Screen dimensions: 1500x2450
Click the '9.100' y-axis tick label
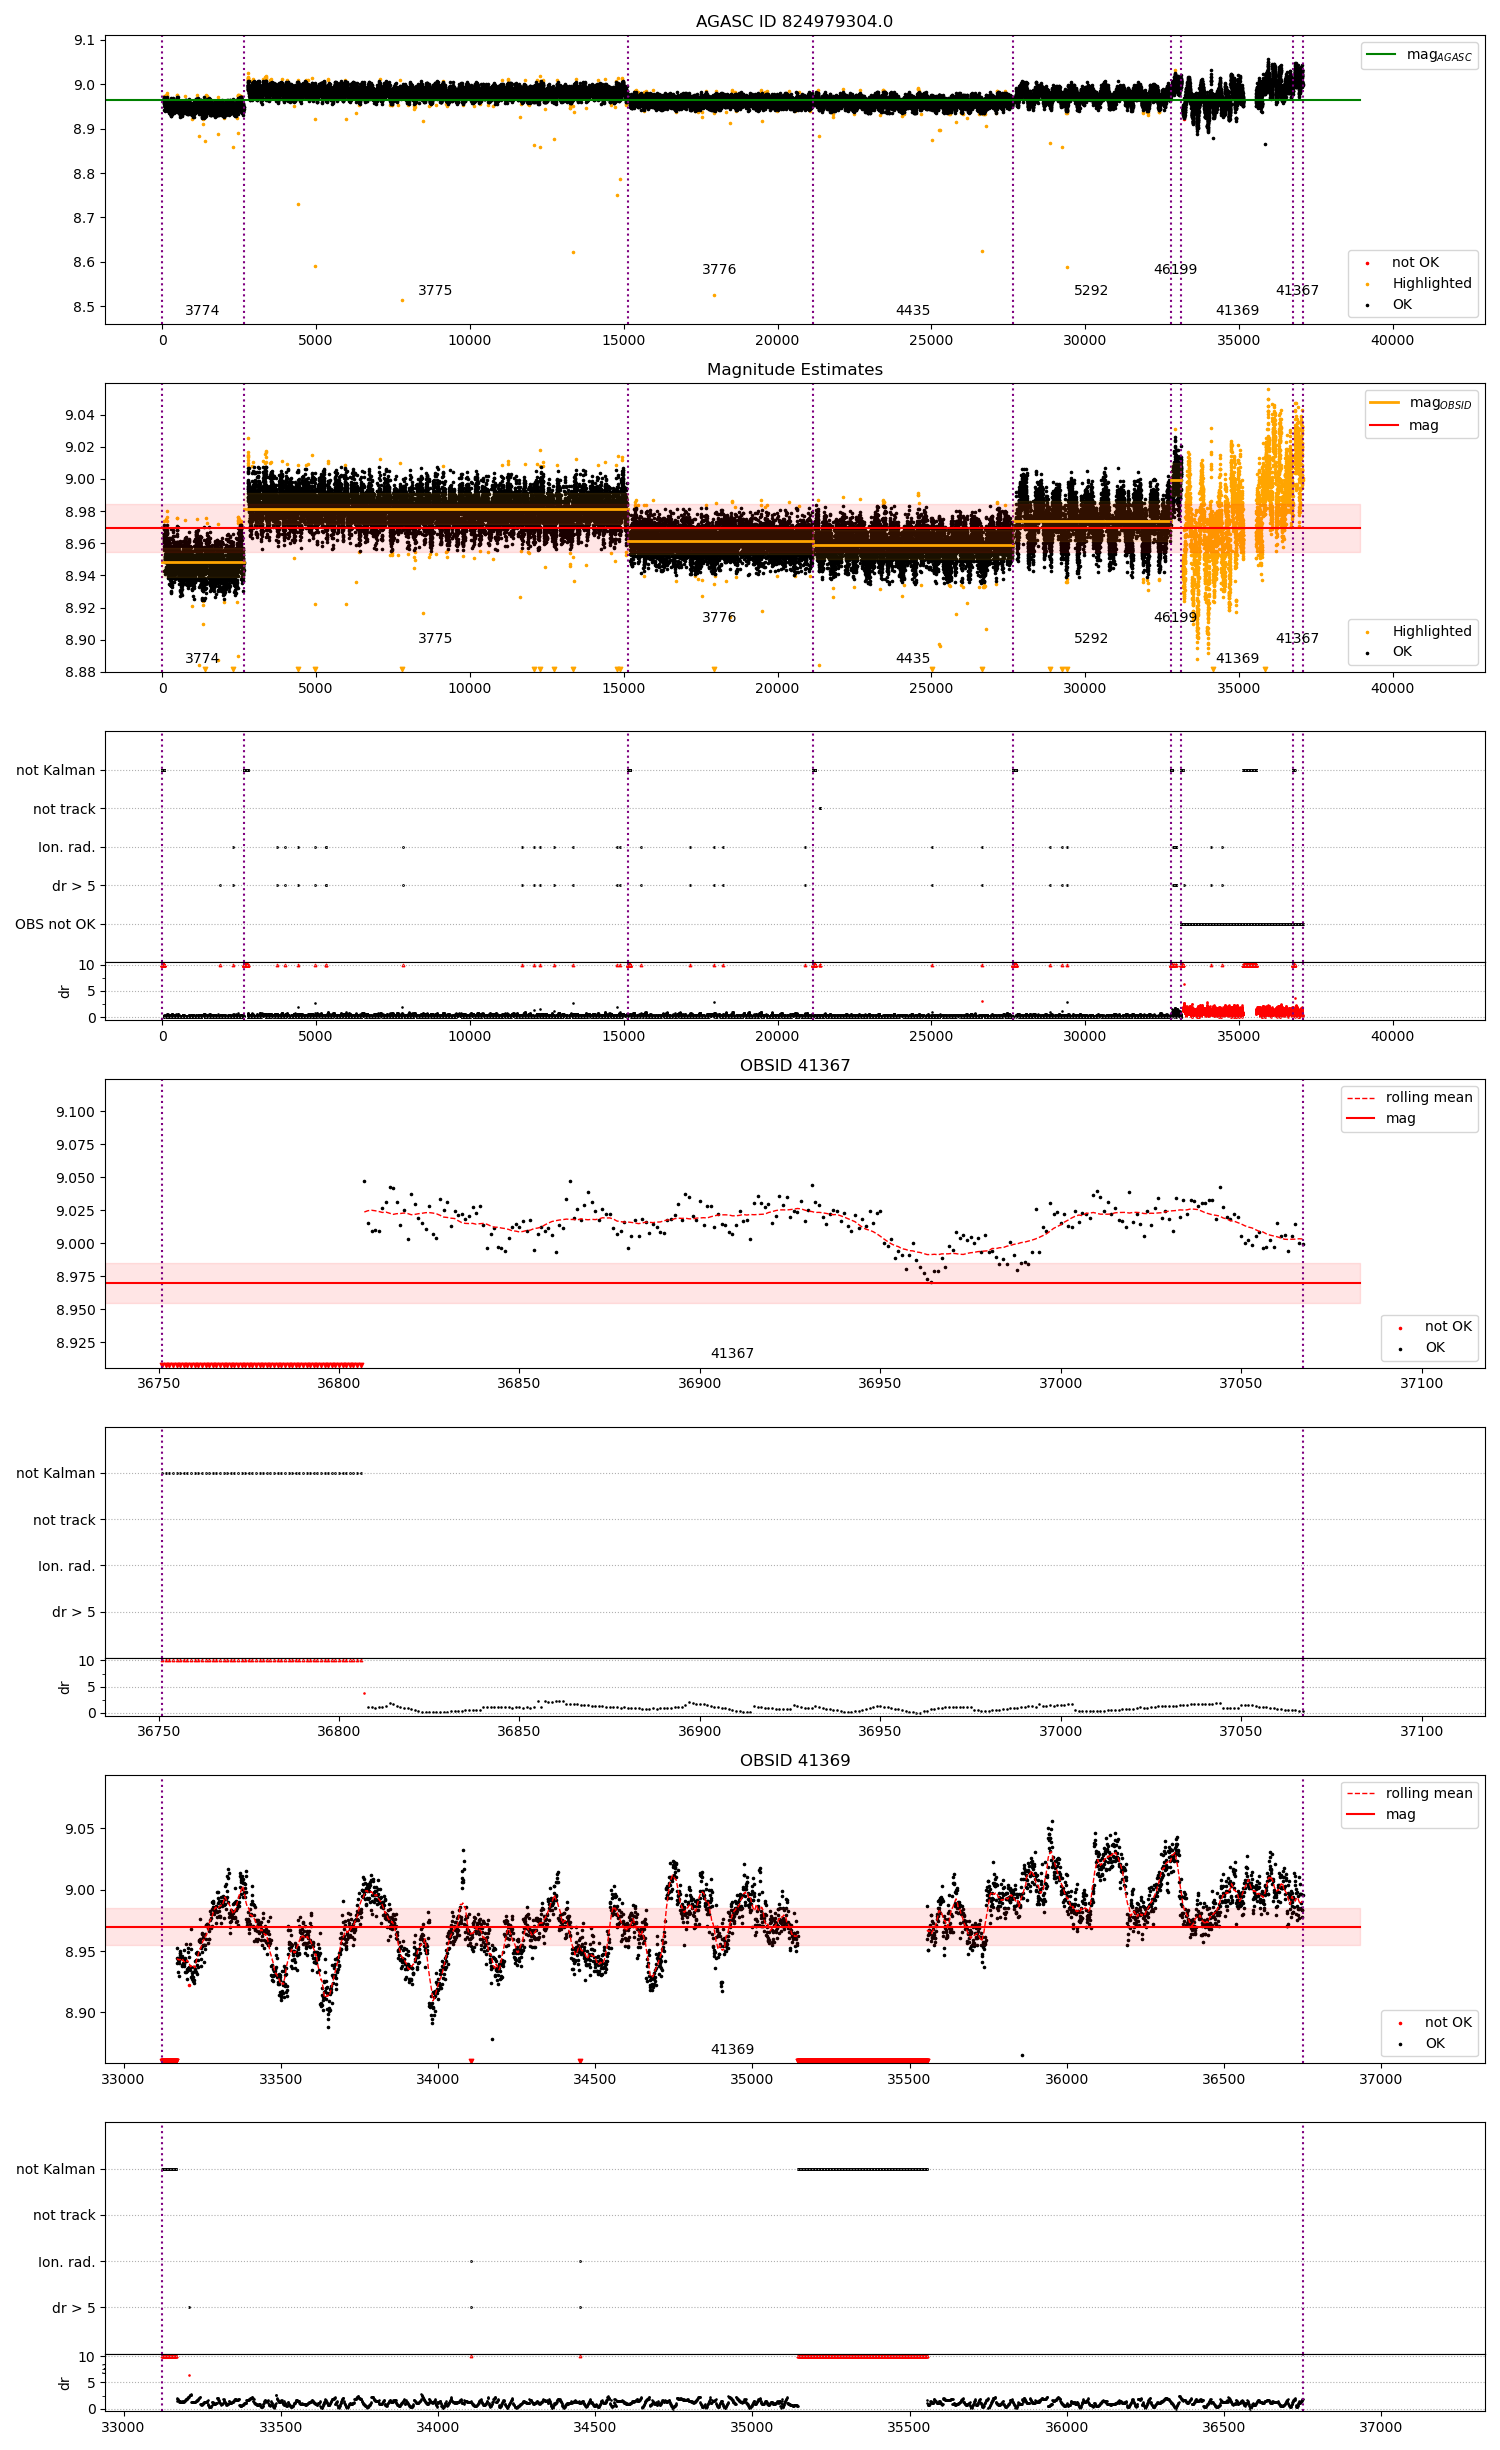pyautogui.click(x=75, y=1112)
